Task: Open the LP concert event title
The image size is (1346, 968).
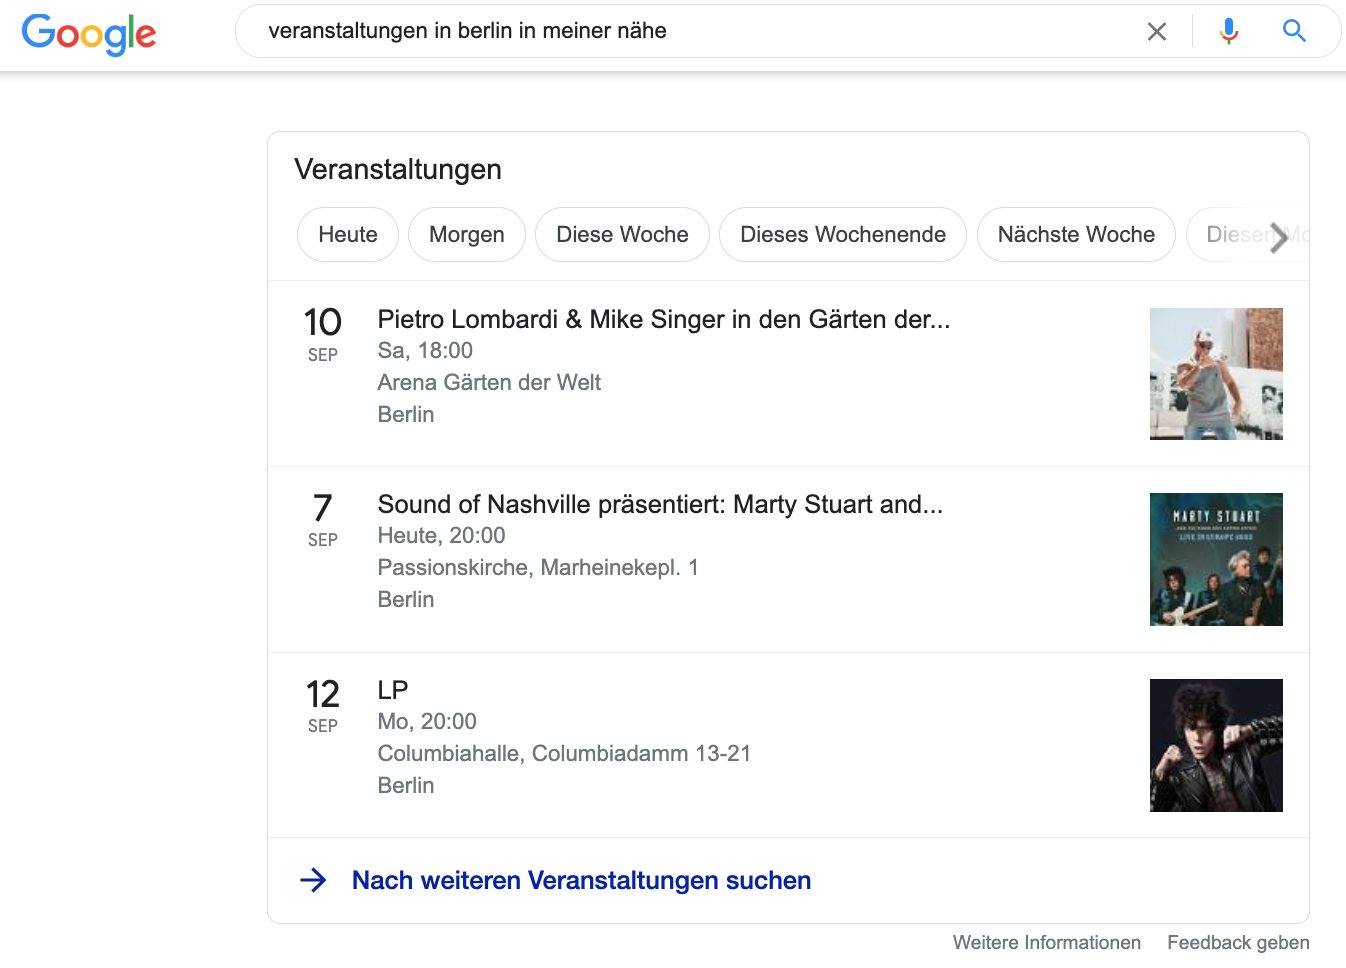Action: pyautogui.click(x=393, y=690)
